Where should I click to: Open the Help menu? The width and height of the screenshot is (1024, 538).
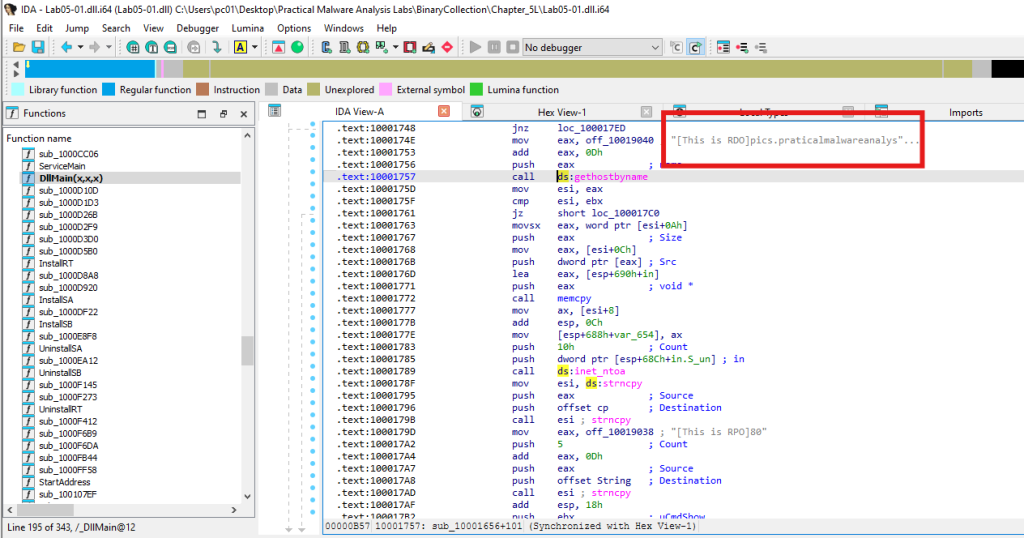[387, 29]
